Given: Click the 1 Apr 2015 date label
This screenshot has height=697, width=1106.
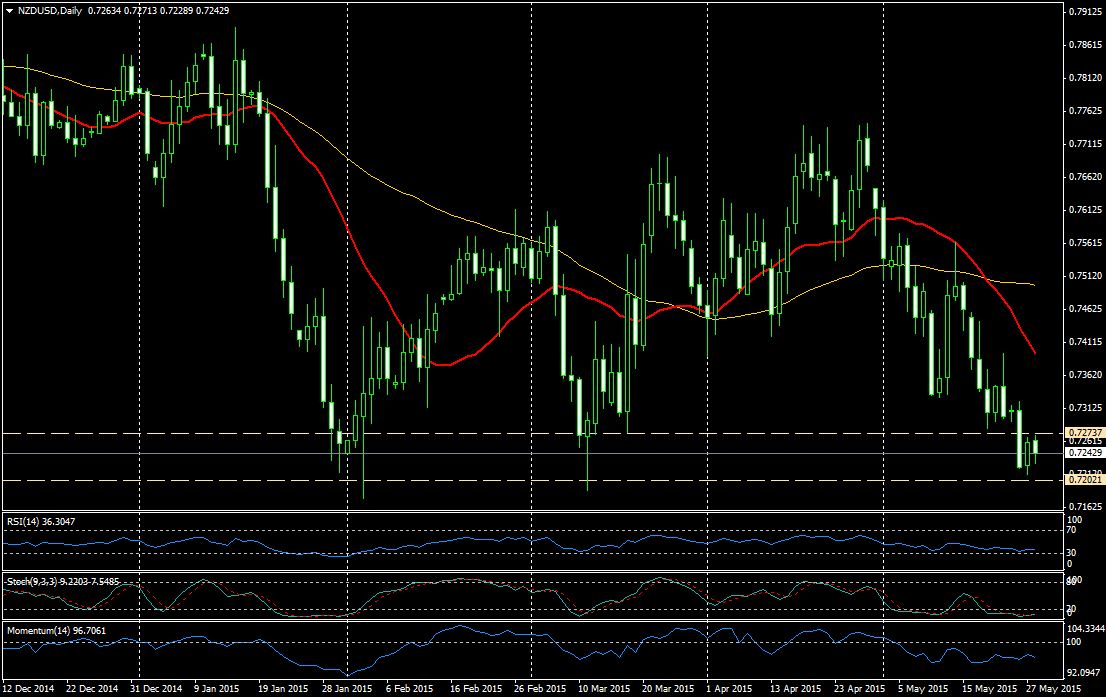Looking at the screenshot, I should [729, 689].
